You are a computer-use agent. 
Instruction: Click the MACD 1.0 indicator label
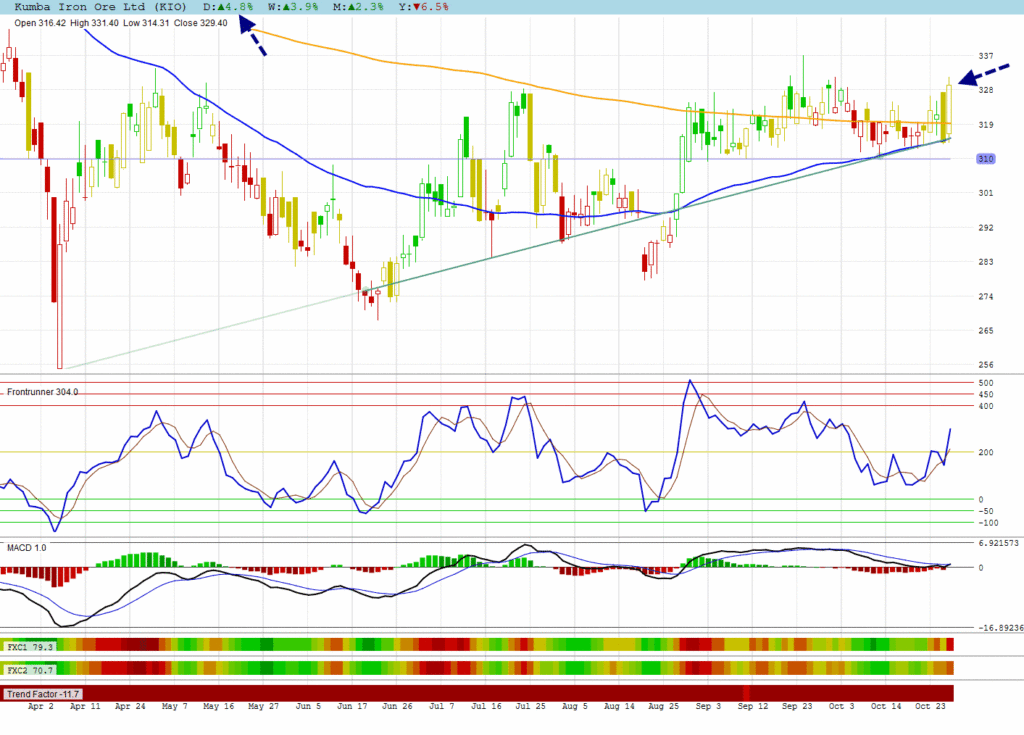[27, 547]
